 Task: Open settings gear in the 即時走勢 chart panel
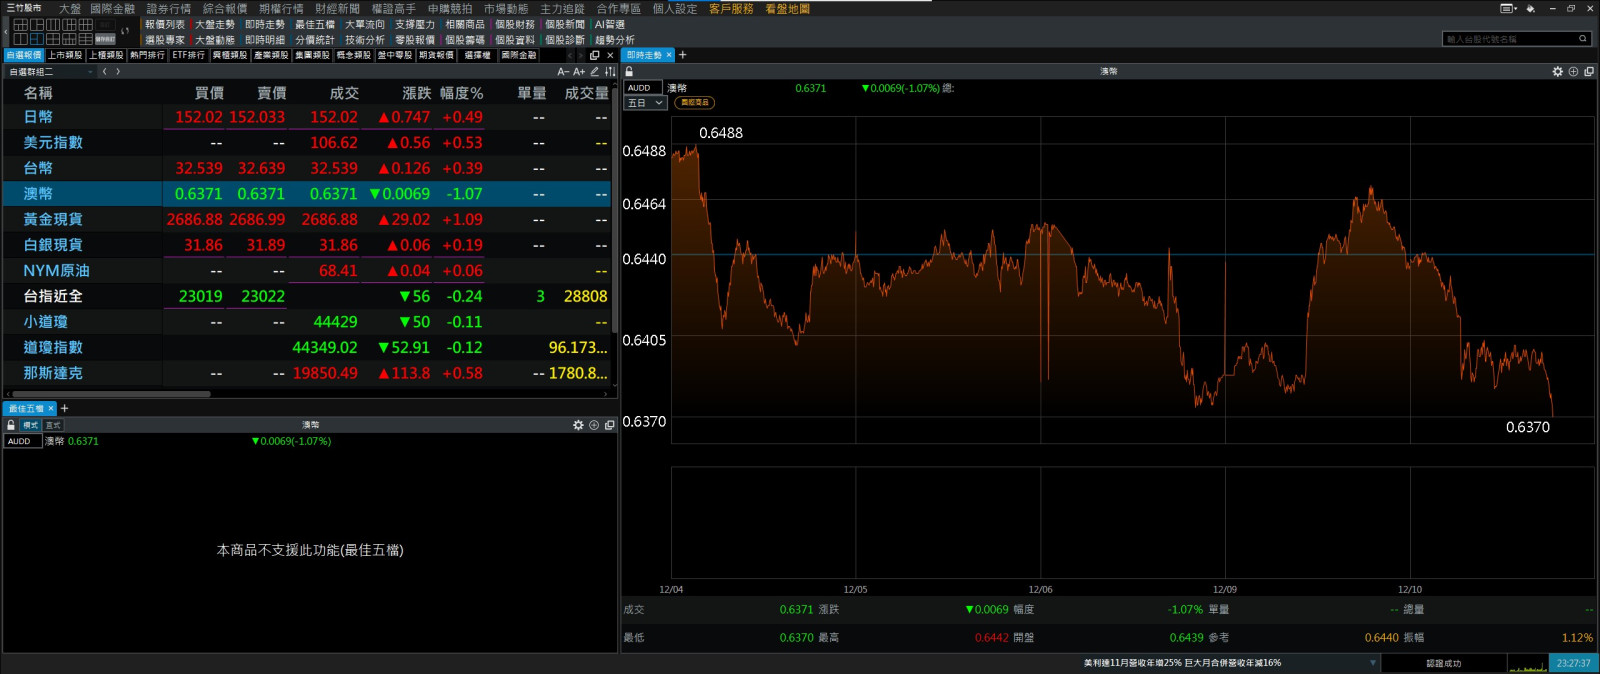(x=1557, y=72)
